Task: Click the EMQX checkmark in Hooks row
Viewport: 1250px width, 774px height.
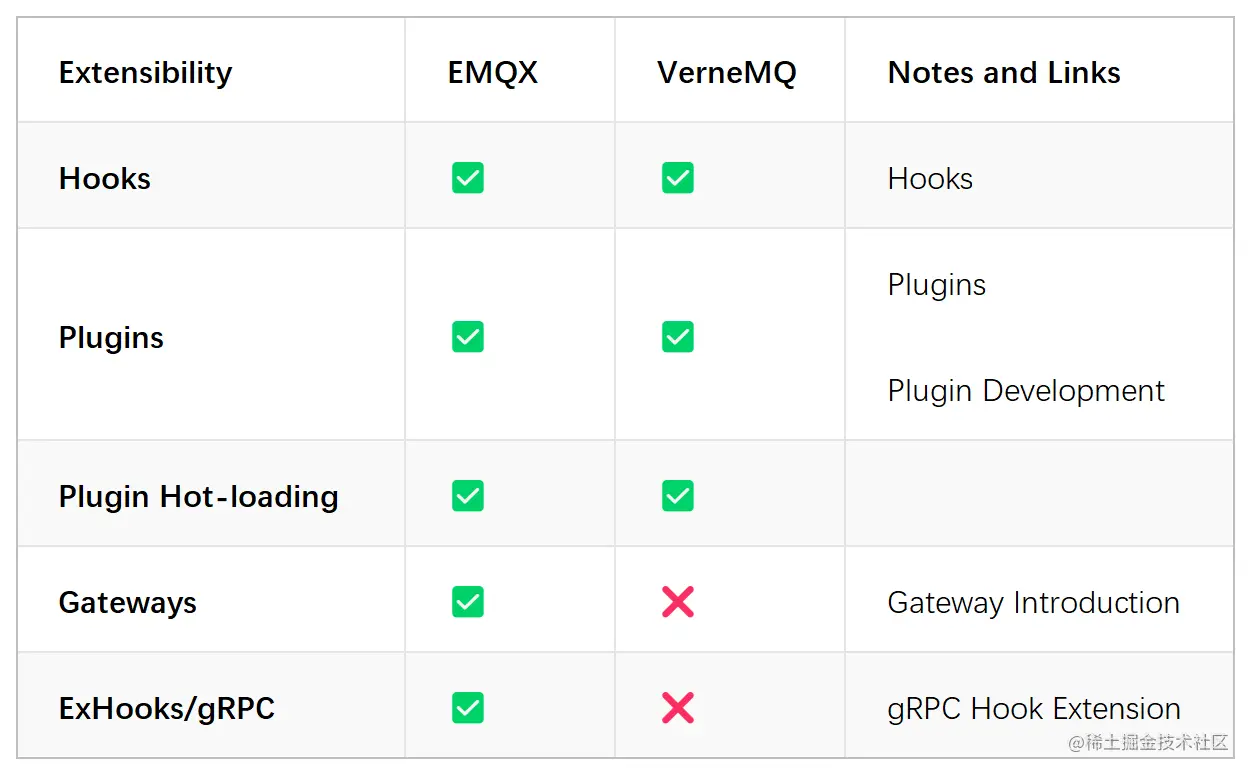Action: pyautogui.click(x=468, y=178)
